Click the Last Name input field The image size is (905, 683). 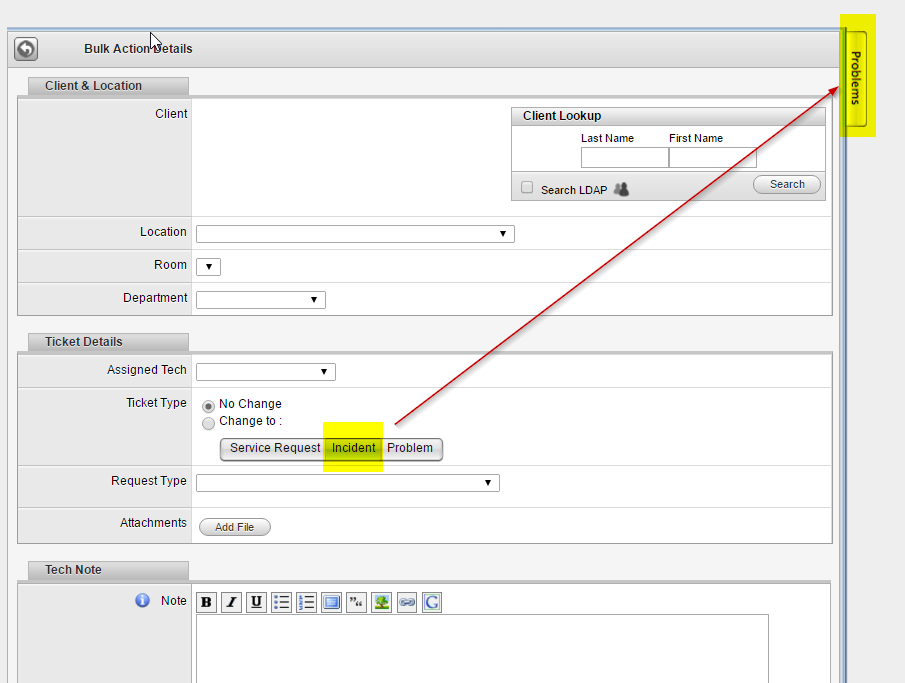(624, 158)
